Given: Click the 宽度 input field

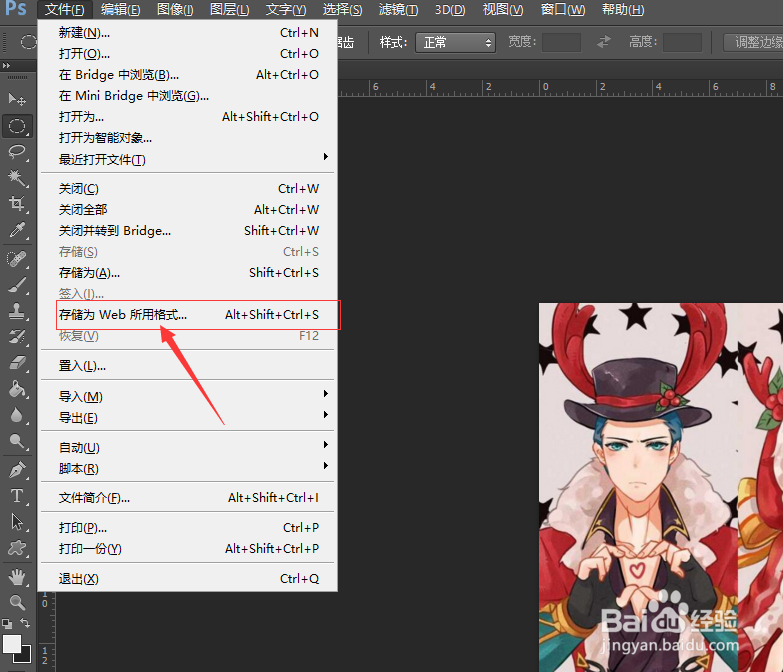Looking at the screenshot, I should click(x=561, y=42).
